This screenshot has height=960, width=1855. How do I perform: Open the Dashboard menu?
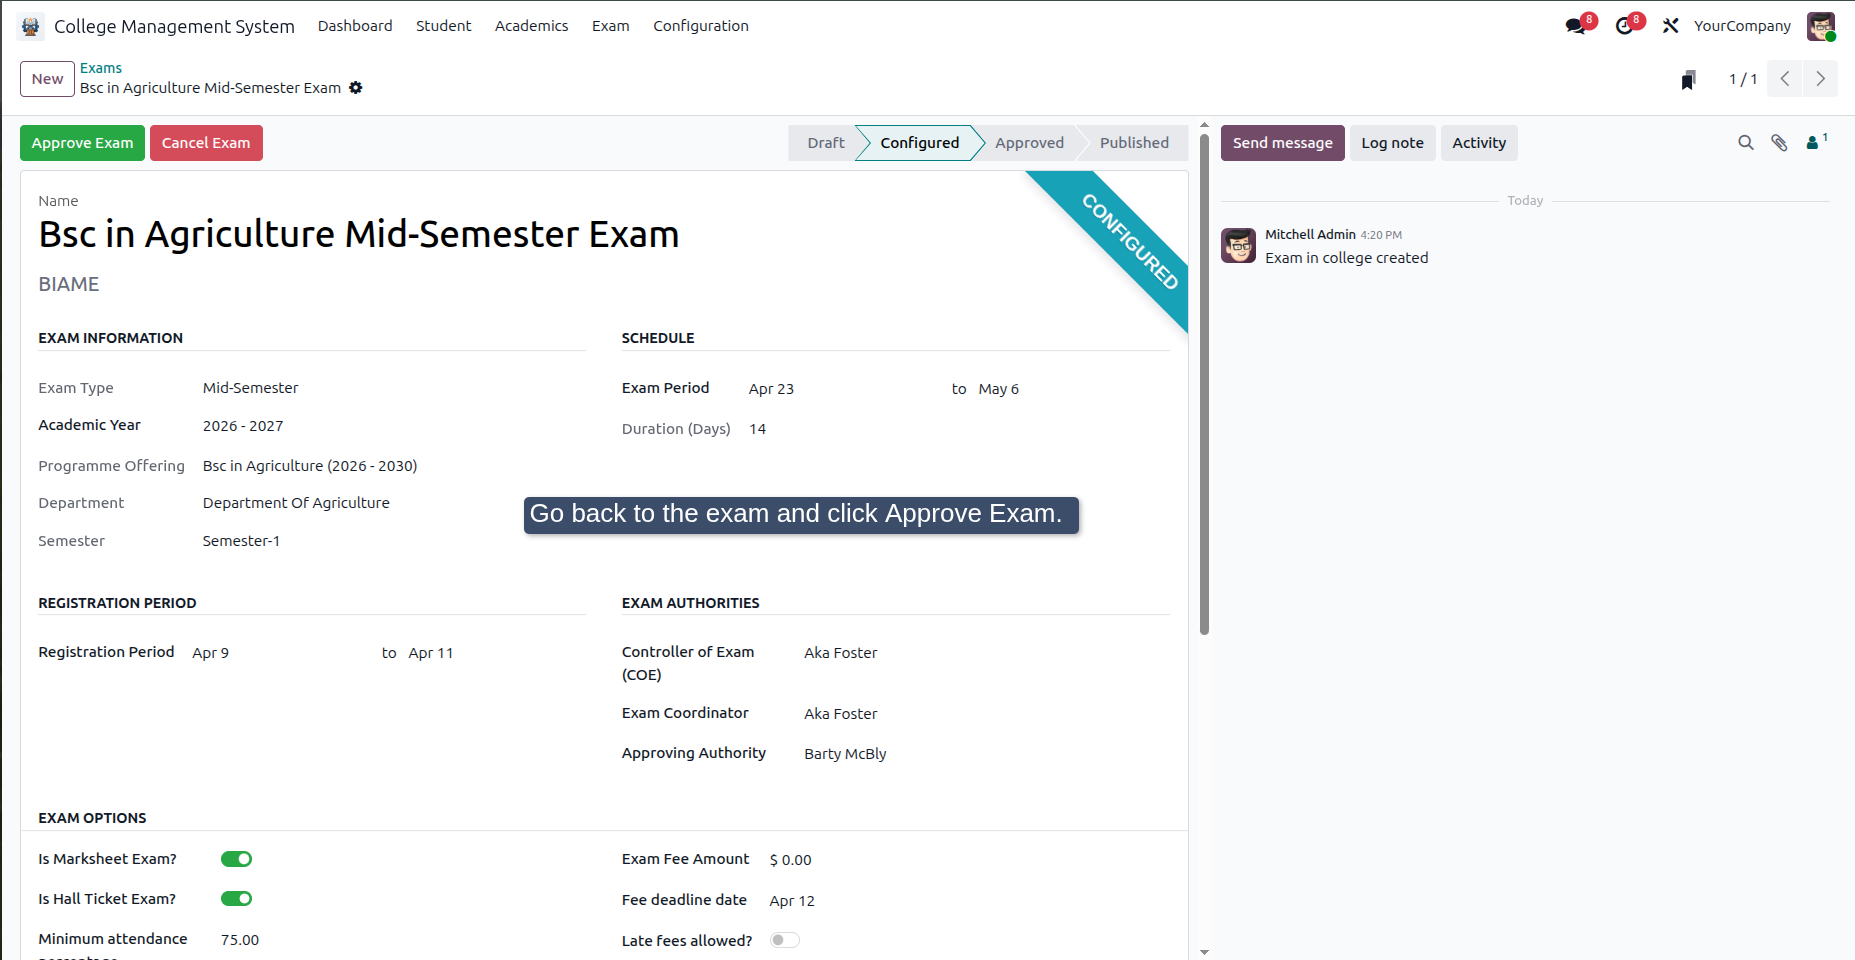(x=355, y=26)
